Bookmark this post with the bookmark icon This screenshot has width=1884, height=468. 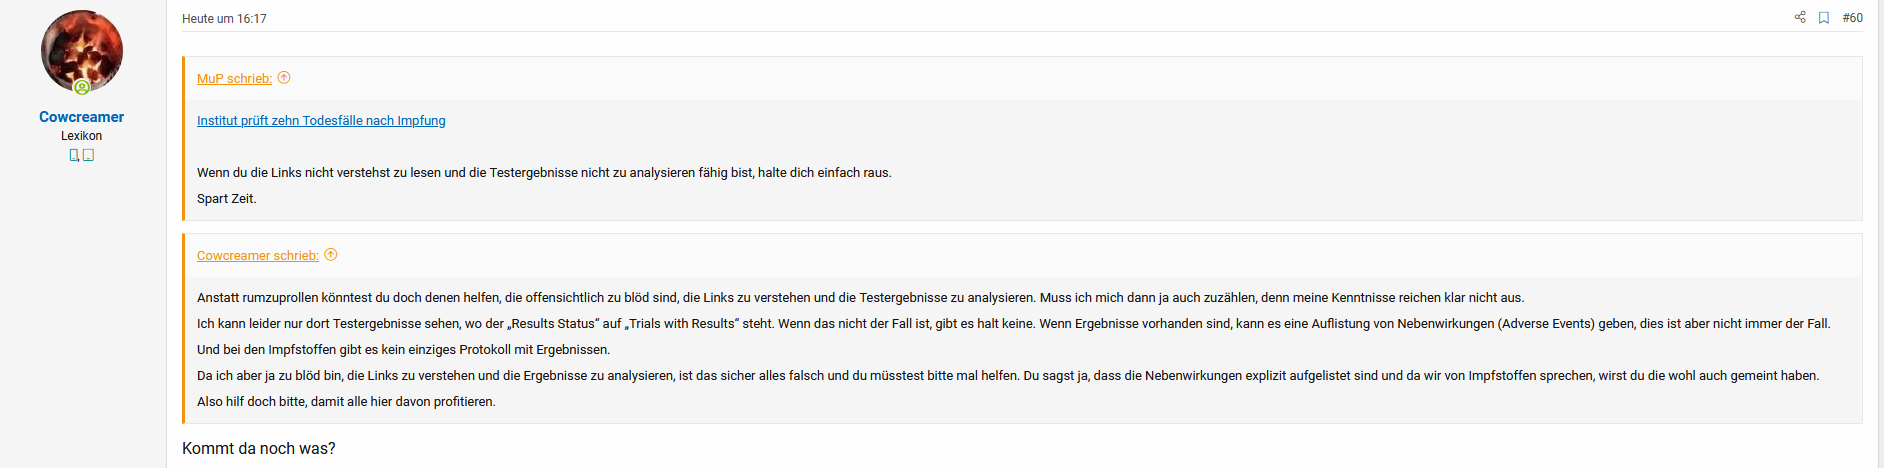coord(1824,18)
